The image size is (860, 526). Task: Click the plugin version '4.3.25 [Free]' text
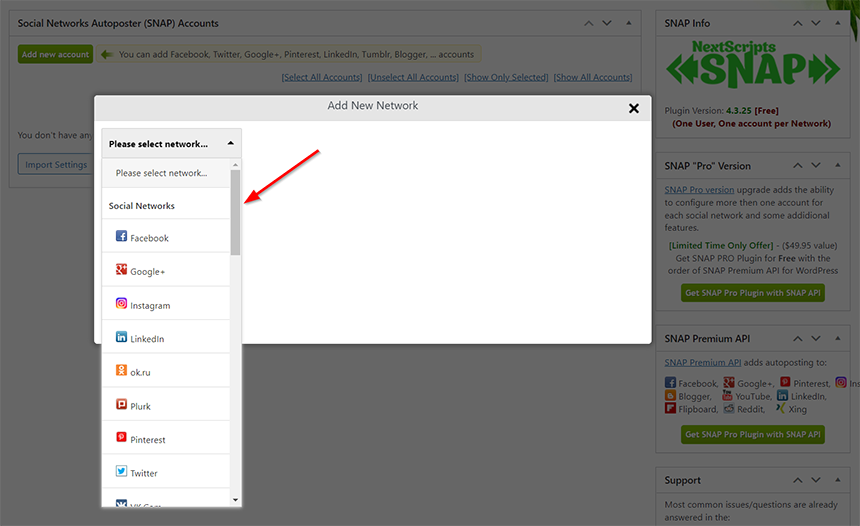(752, 111)
